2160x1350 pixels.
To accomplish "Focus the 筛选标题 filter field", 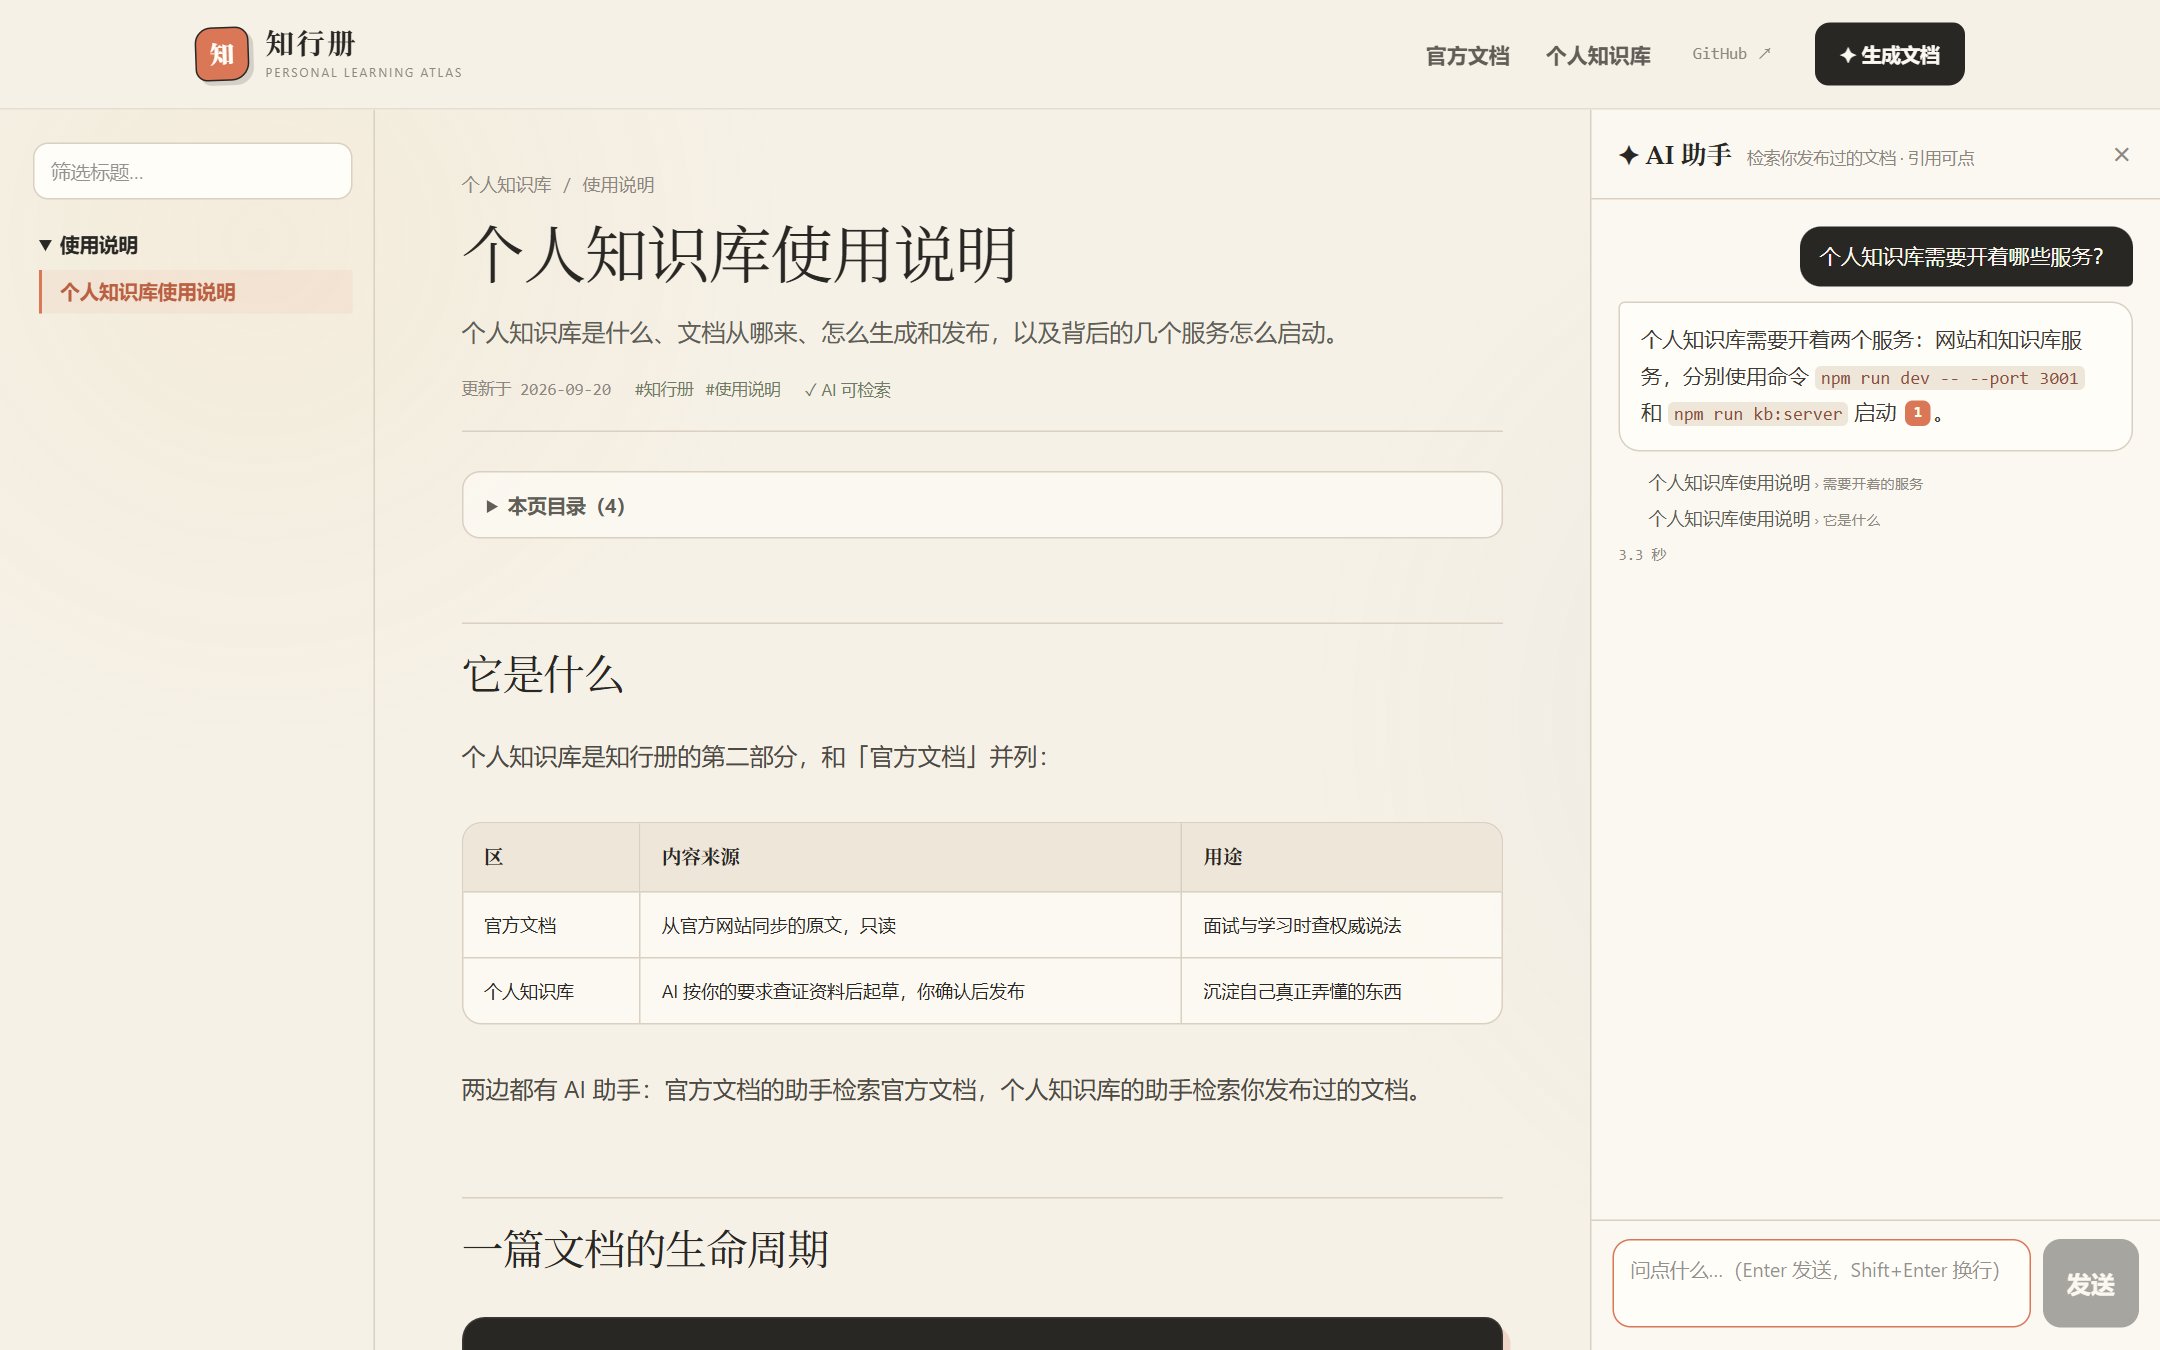I will (192, 171).
